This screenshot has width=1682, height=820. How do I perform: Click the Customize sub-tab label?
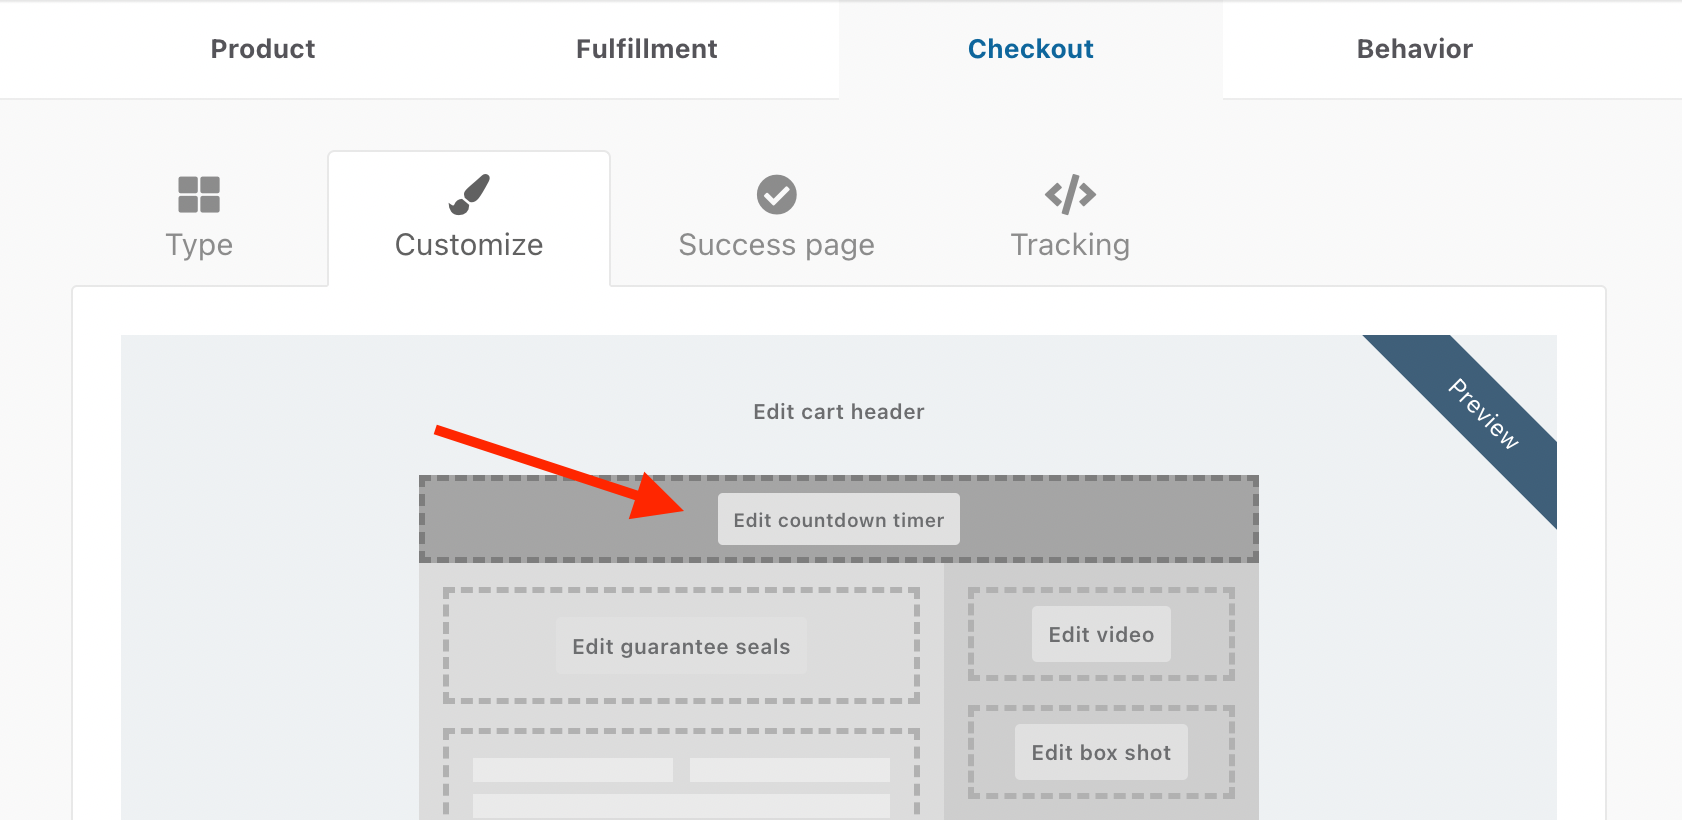click(469, 245)
